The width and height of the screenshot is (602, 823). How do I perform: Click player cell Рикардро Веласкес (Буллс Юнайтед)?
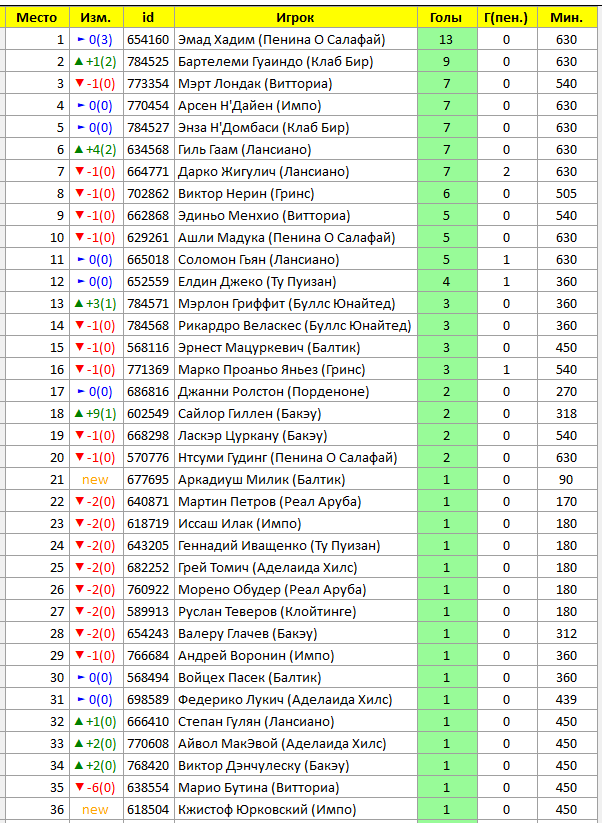pos(295,326)
